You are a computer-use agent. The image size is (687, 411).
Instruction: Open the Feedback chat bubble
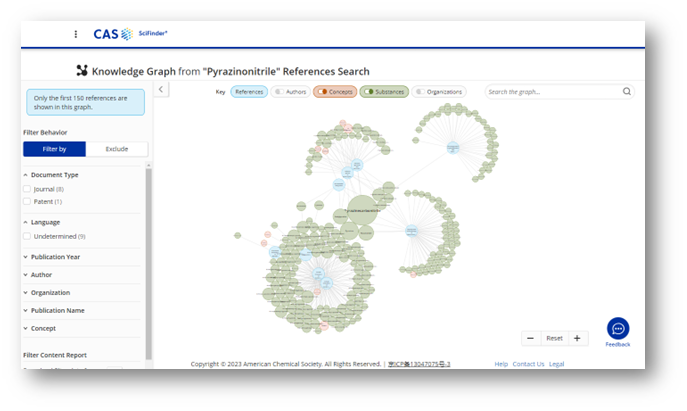coord(618,329)
